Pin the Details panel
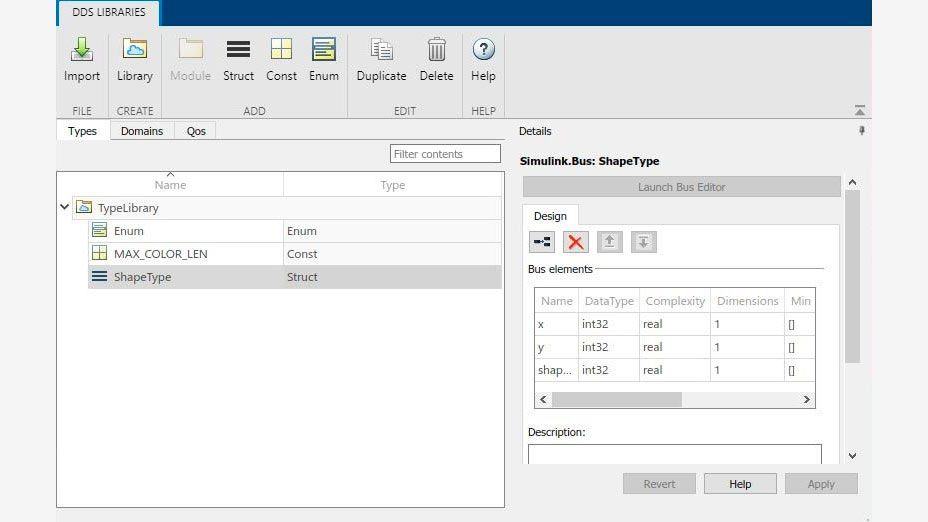Image resolution: width=928 pixels, height=522 pixels. (861, 131)
